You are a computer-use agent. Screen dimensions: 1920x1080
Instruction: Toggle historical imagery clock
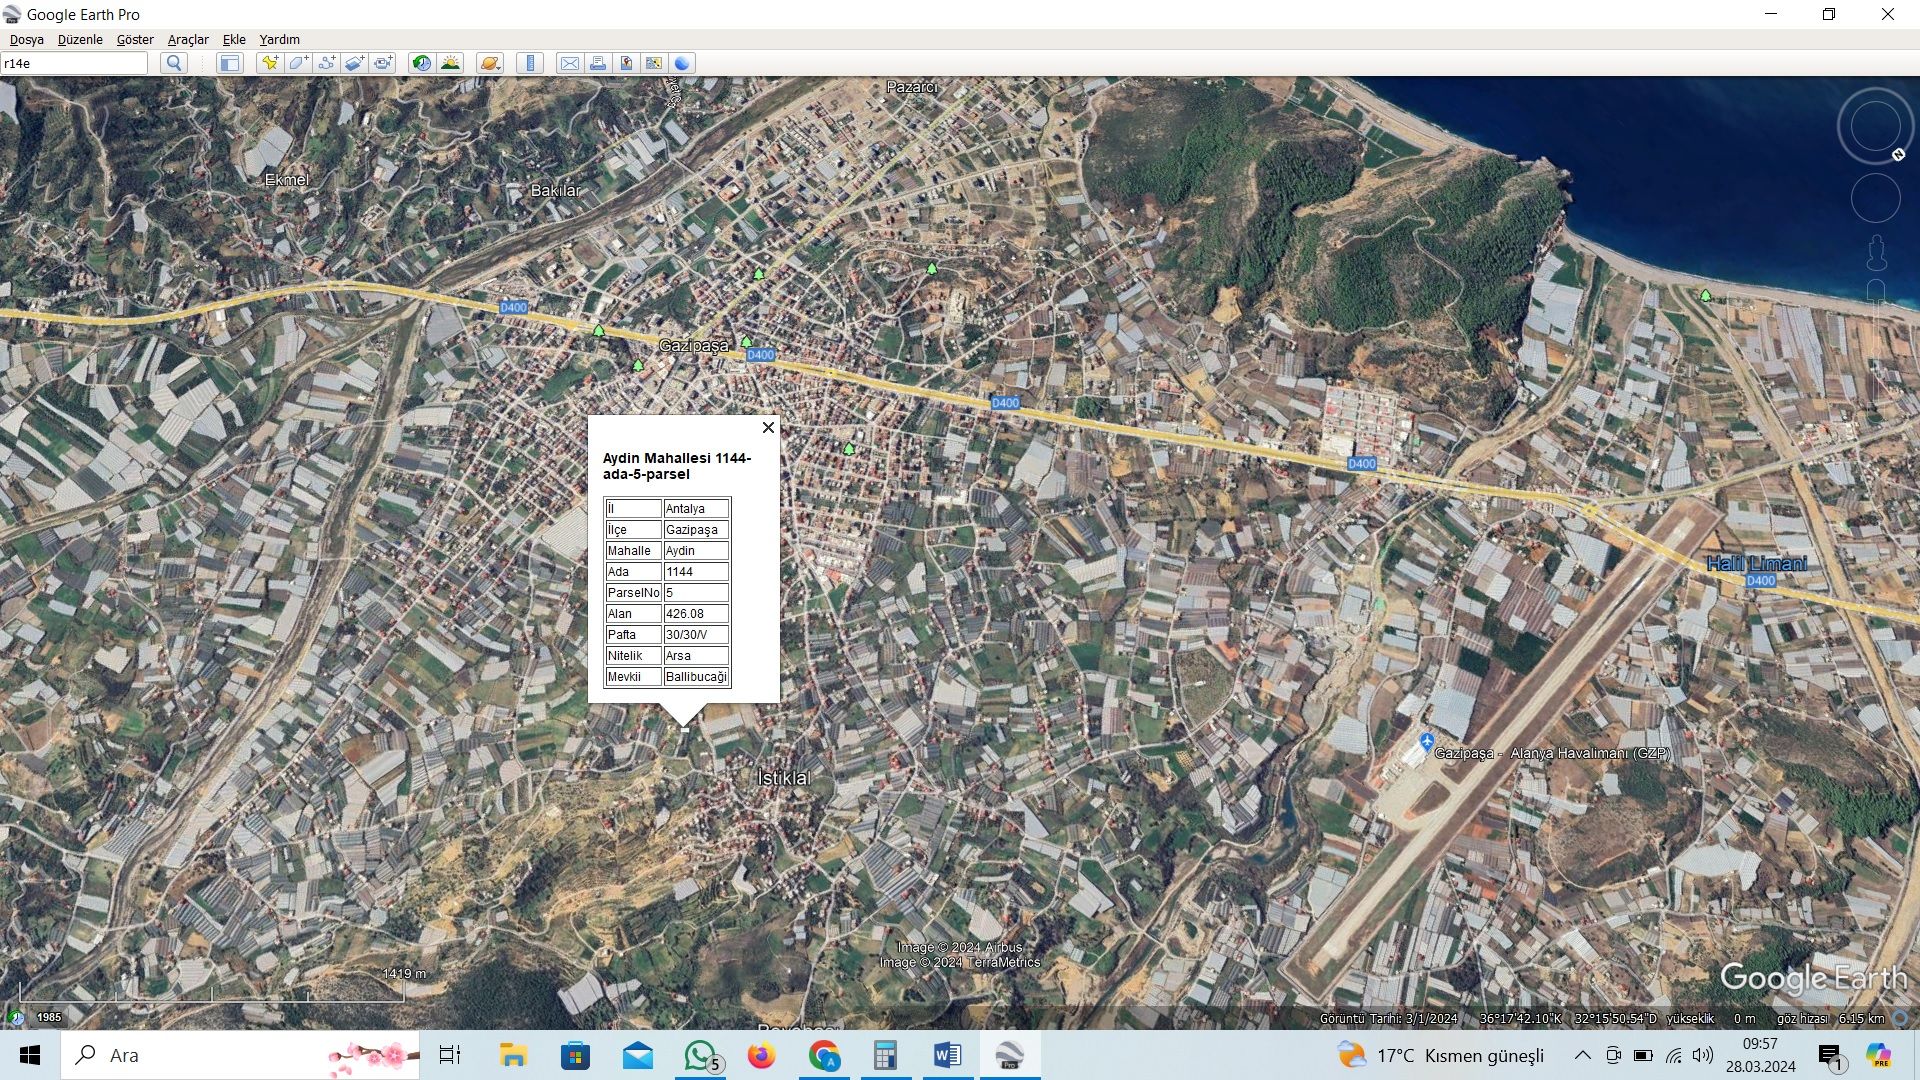point(422,63)
